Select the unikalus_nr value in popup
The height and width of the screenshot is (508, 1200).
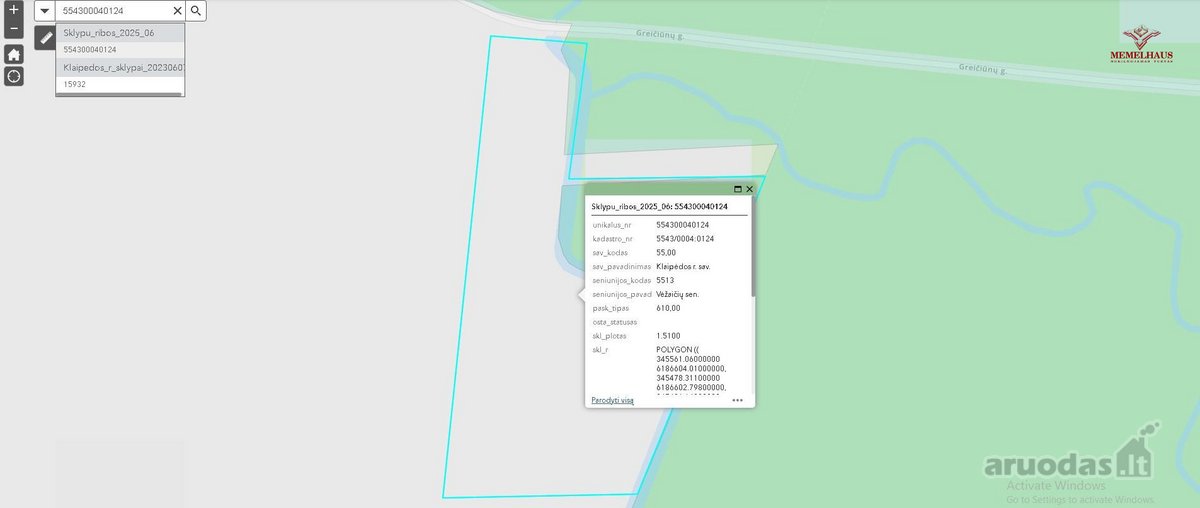(x=682, y=225)
